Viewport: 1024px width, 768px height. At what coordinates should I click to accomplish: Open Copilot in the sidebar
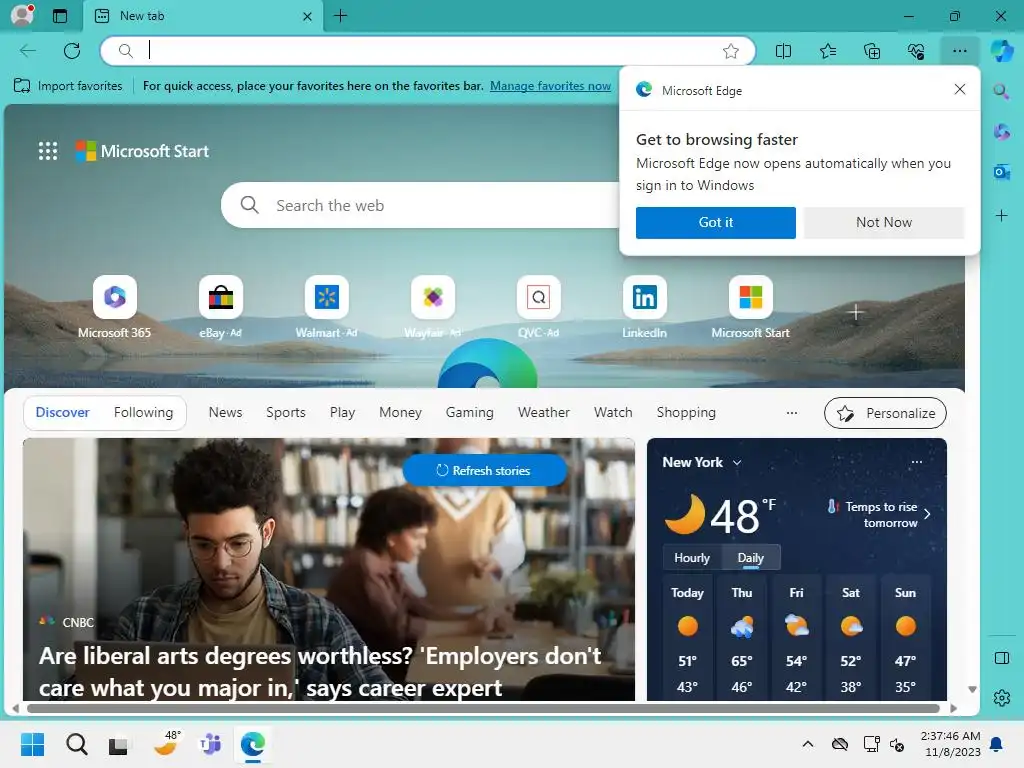tap(1002, 51)
